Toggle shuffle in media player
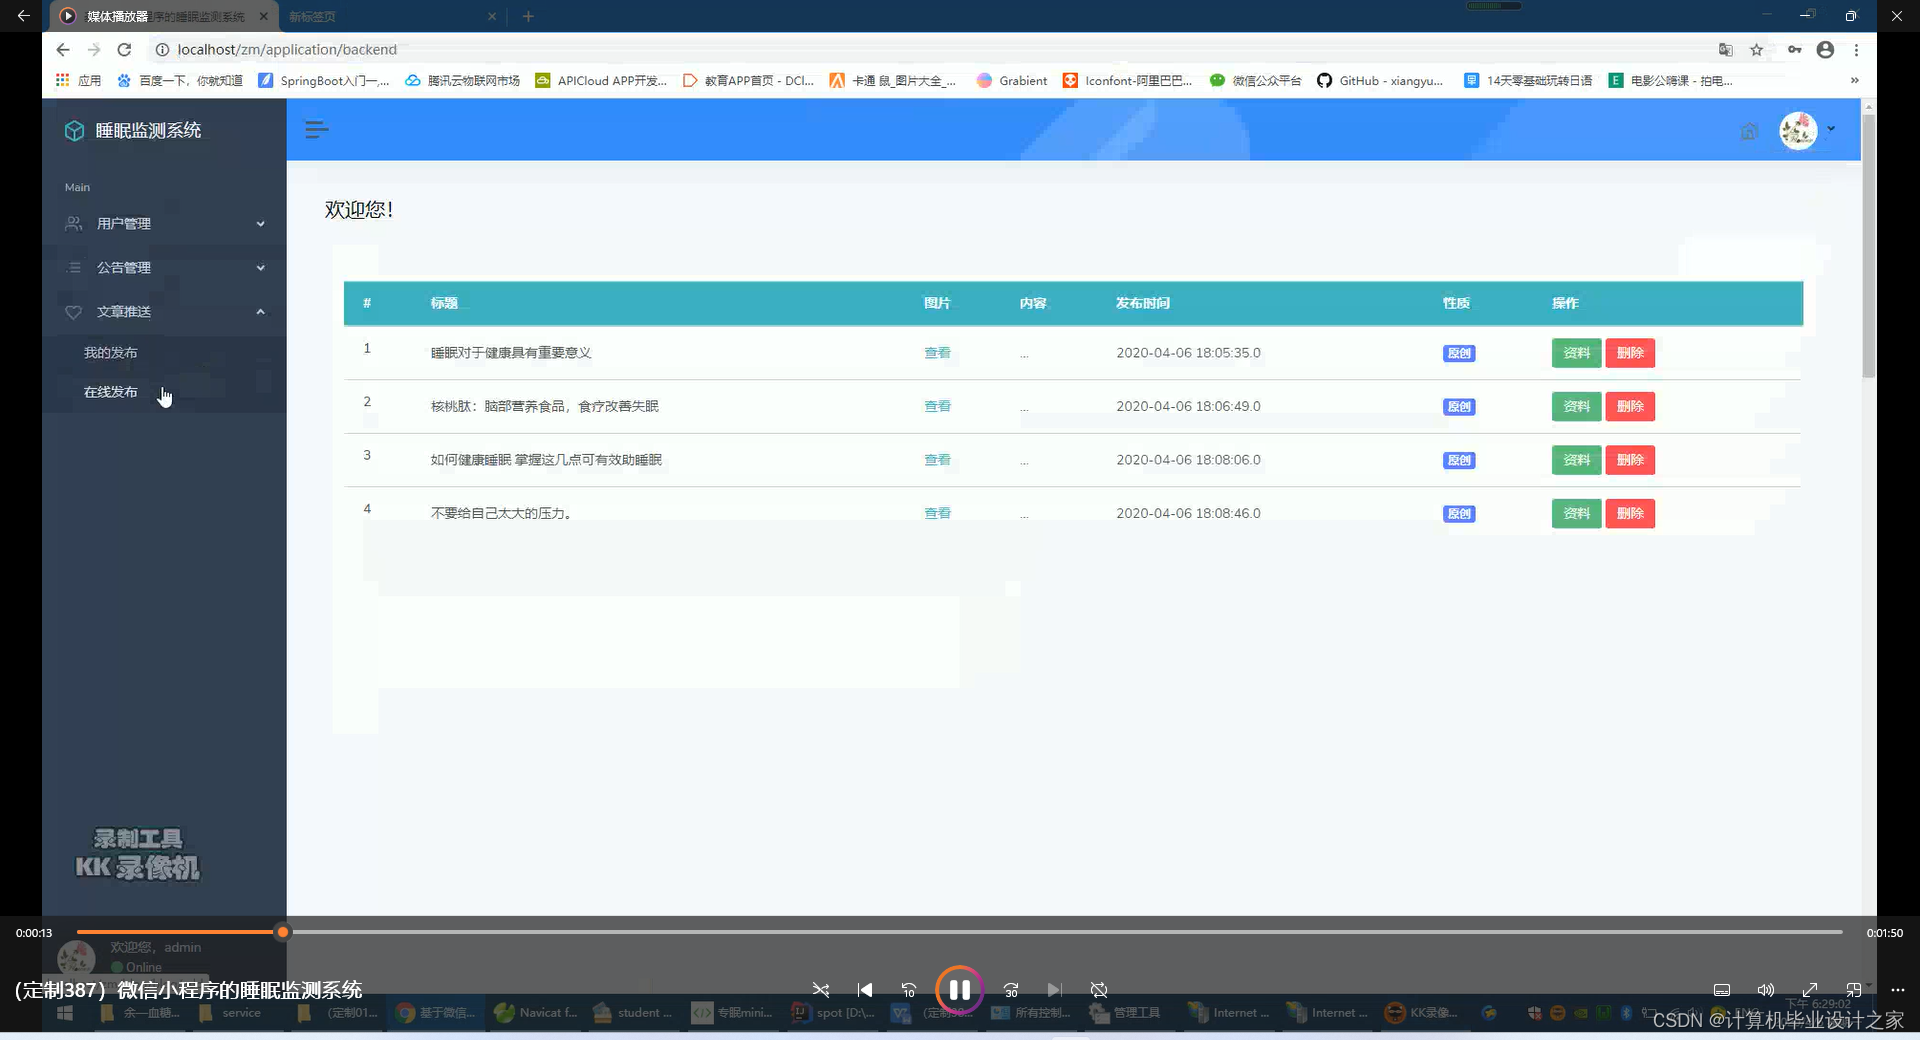This screenshot has width=1920, height=1040. pyautogui.click(x=821, y=990)
